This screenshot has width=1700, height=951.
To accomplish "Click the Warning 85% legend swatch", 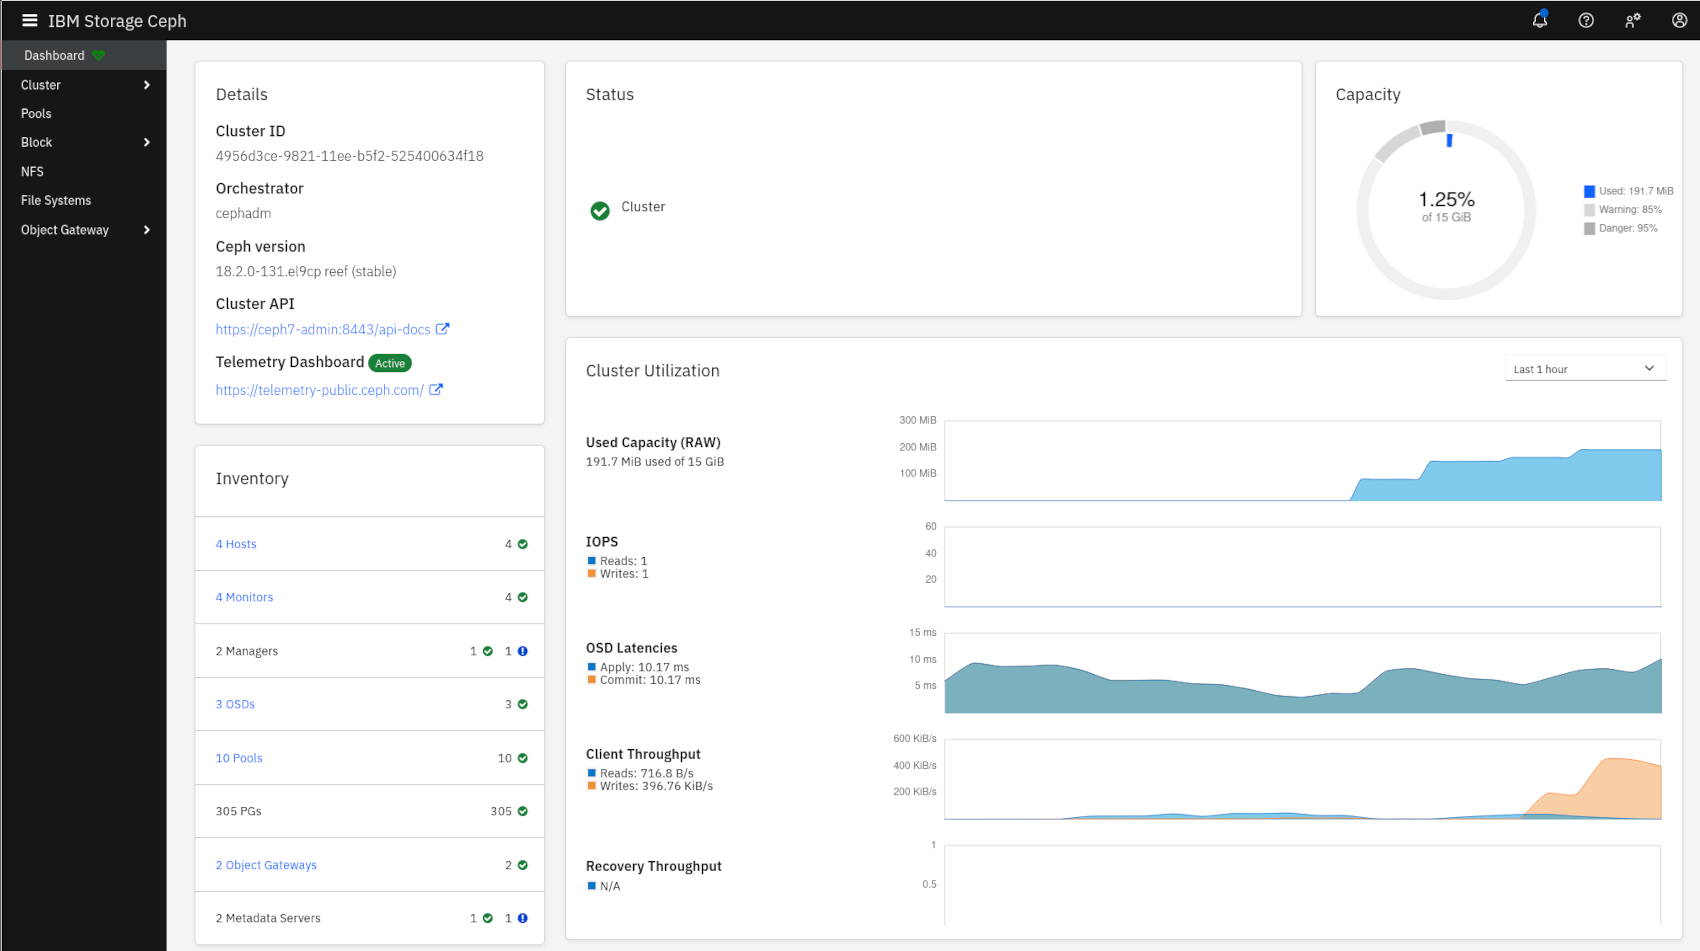I will pyautogui.click(x=1589, y=210).
